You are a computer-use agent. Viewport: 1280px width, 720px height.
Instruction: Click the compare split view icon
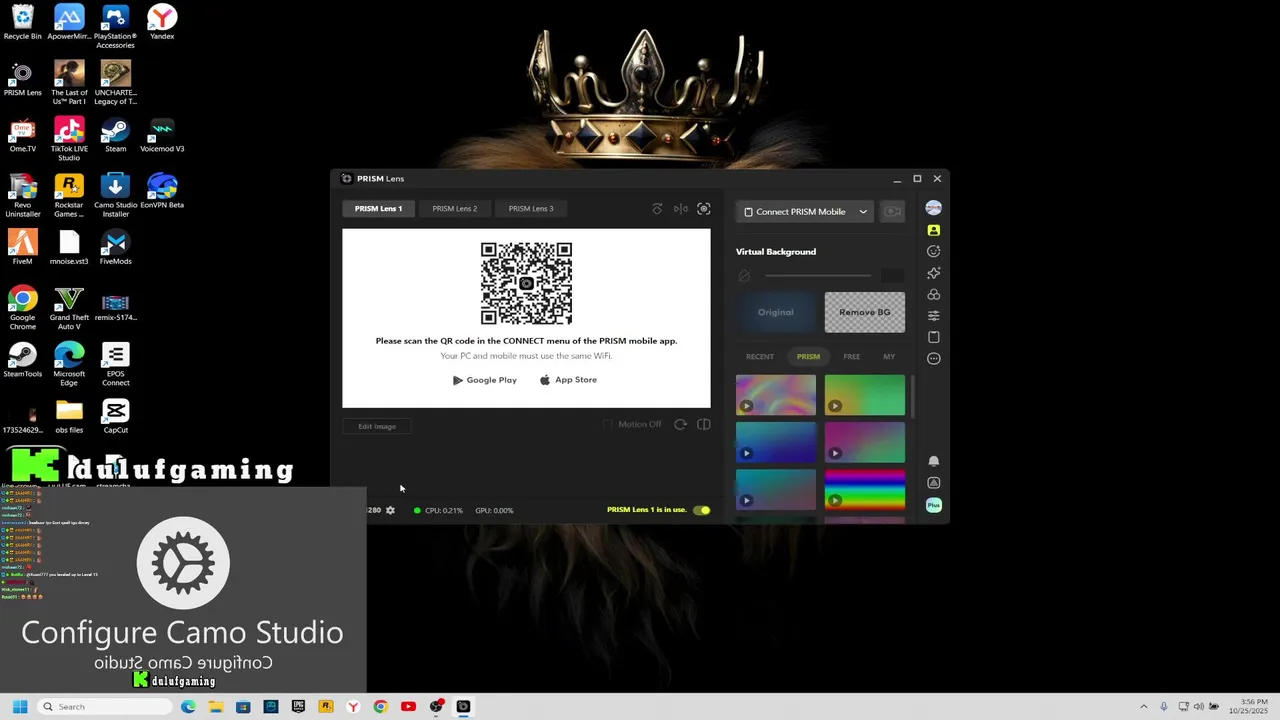tap(704, 424)
